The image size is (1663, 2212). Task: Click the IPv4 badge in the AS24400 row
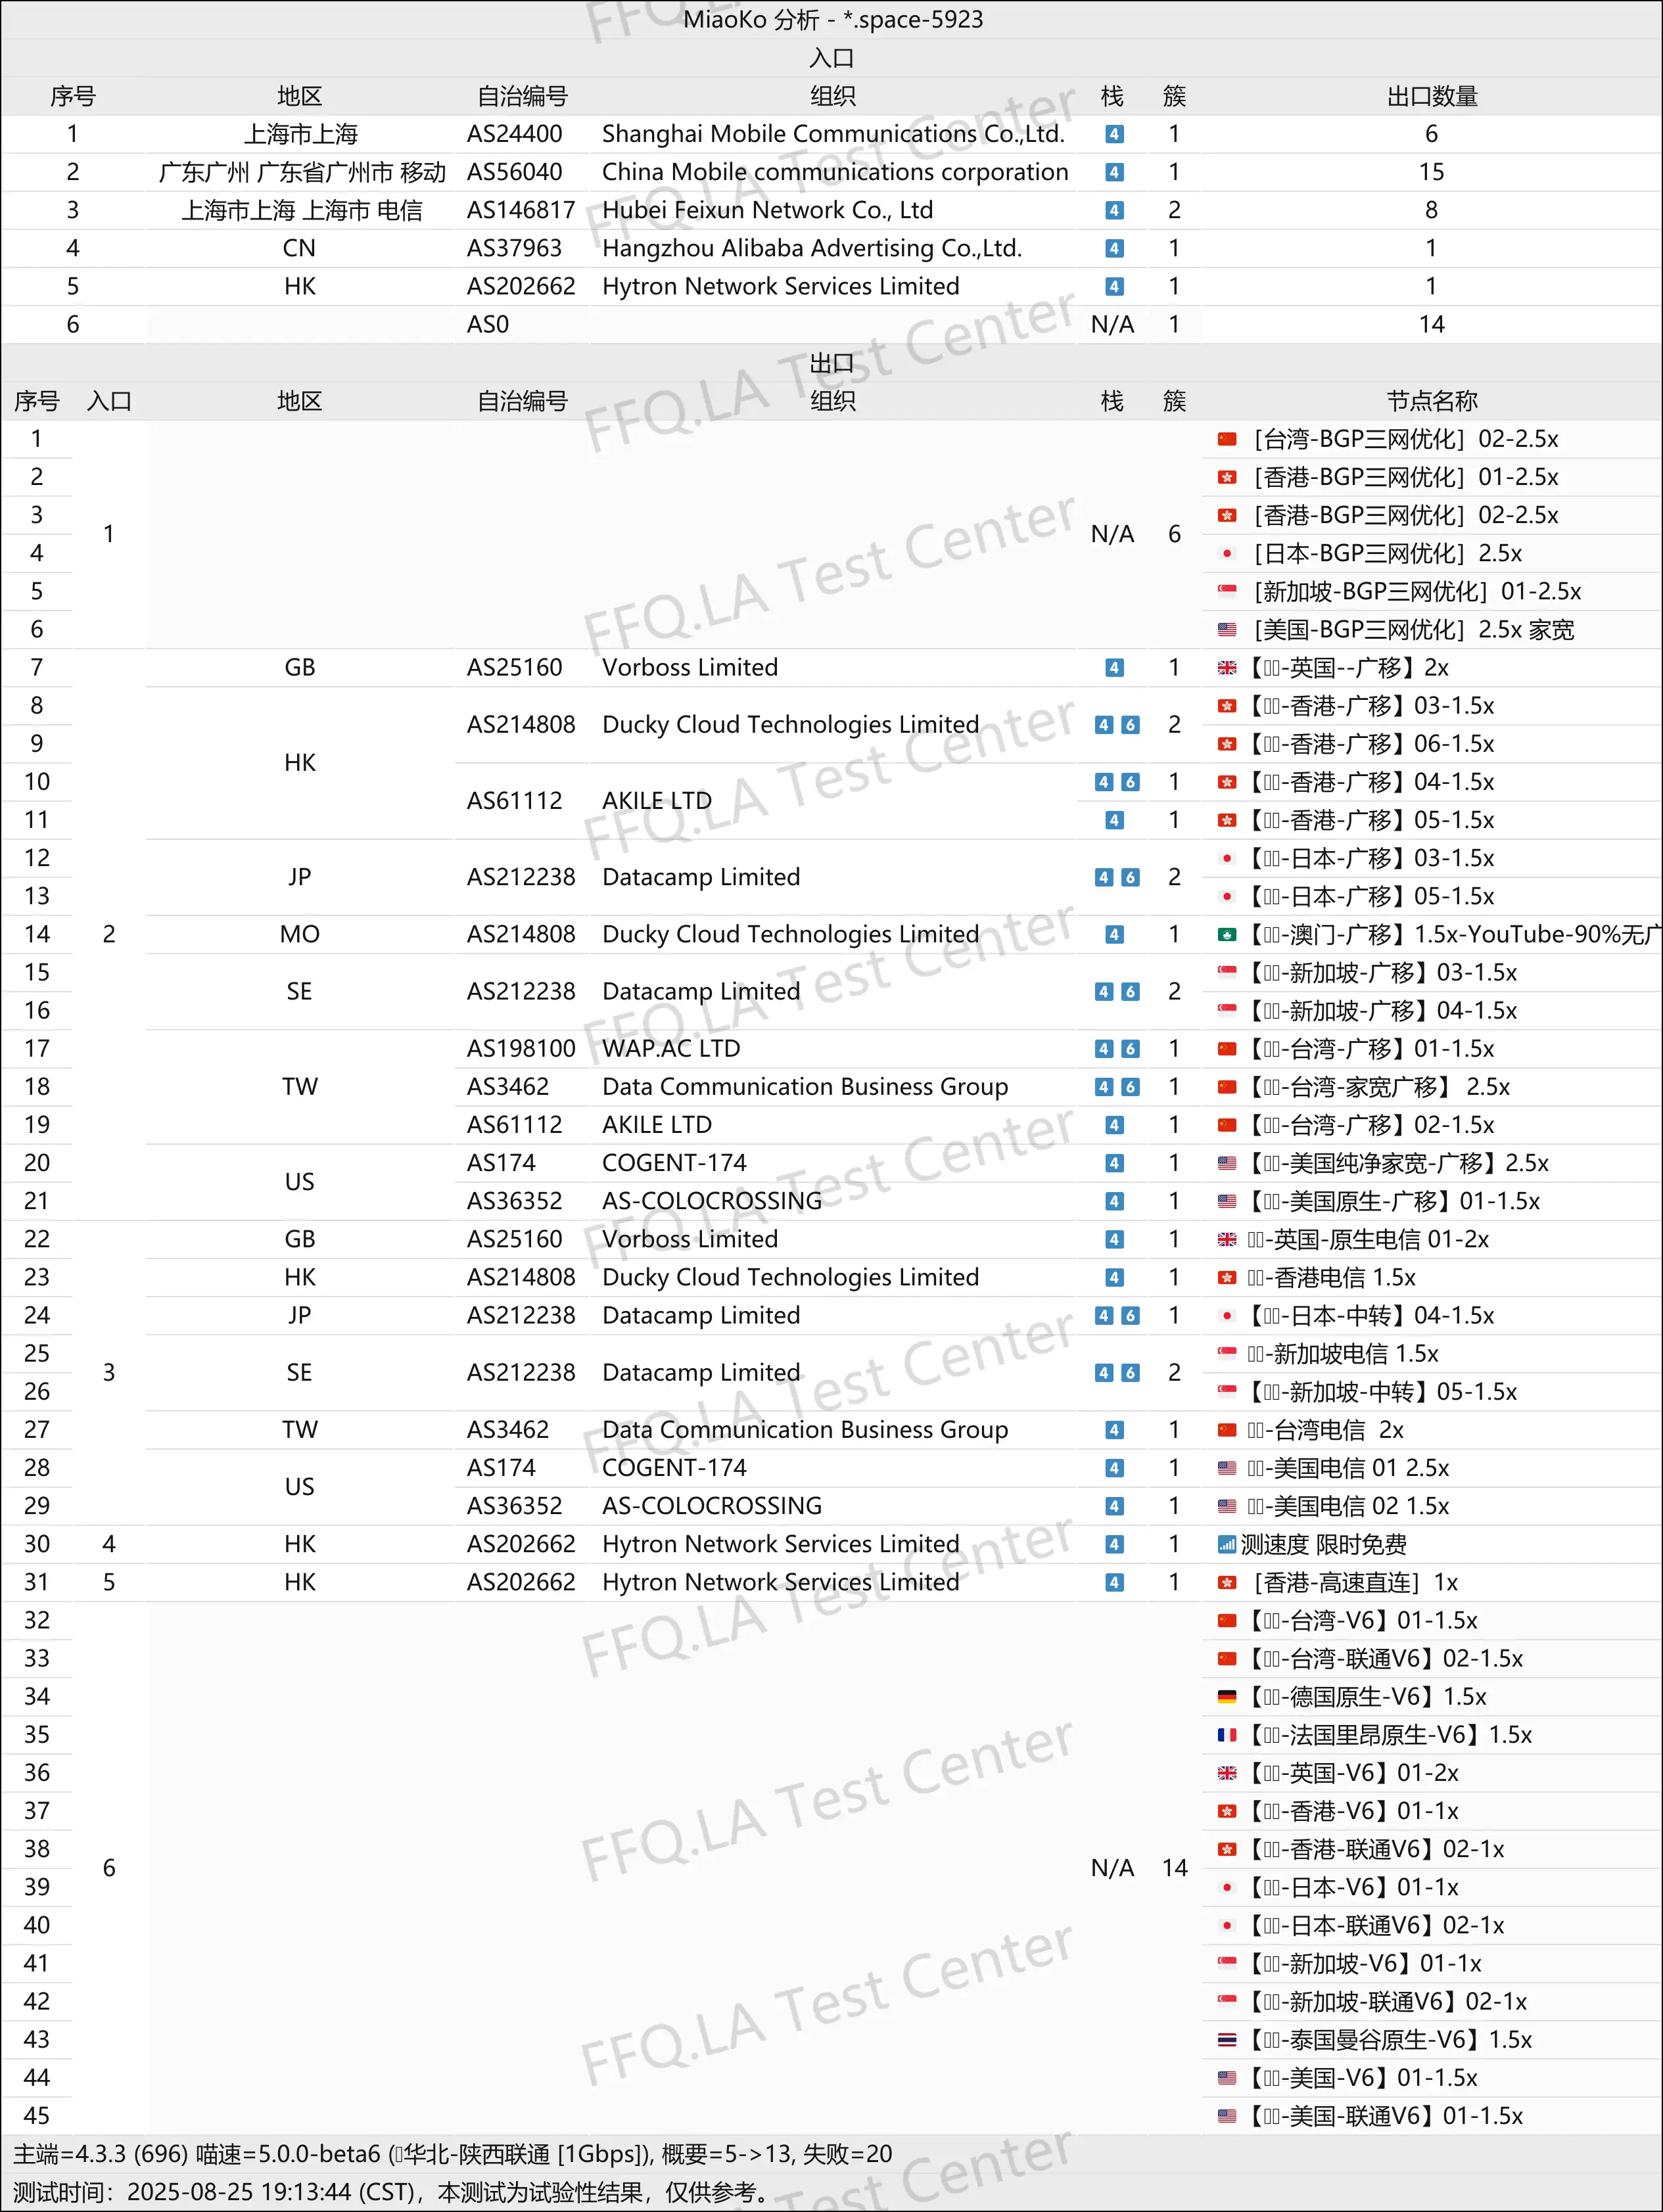[1114, 134]
